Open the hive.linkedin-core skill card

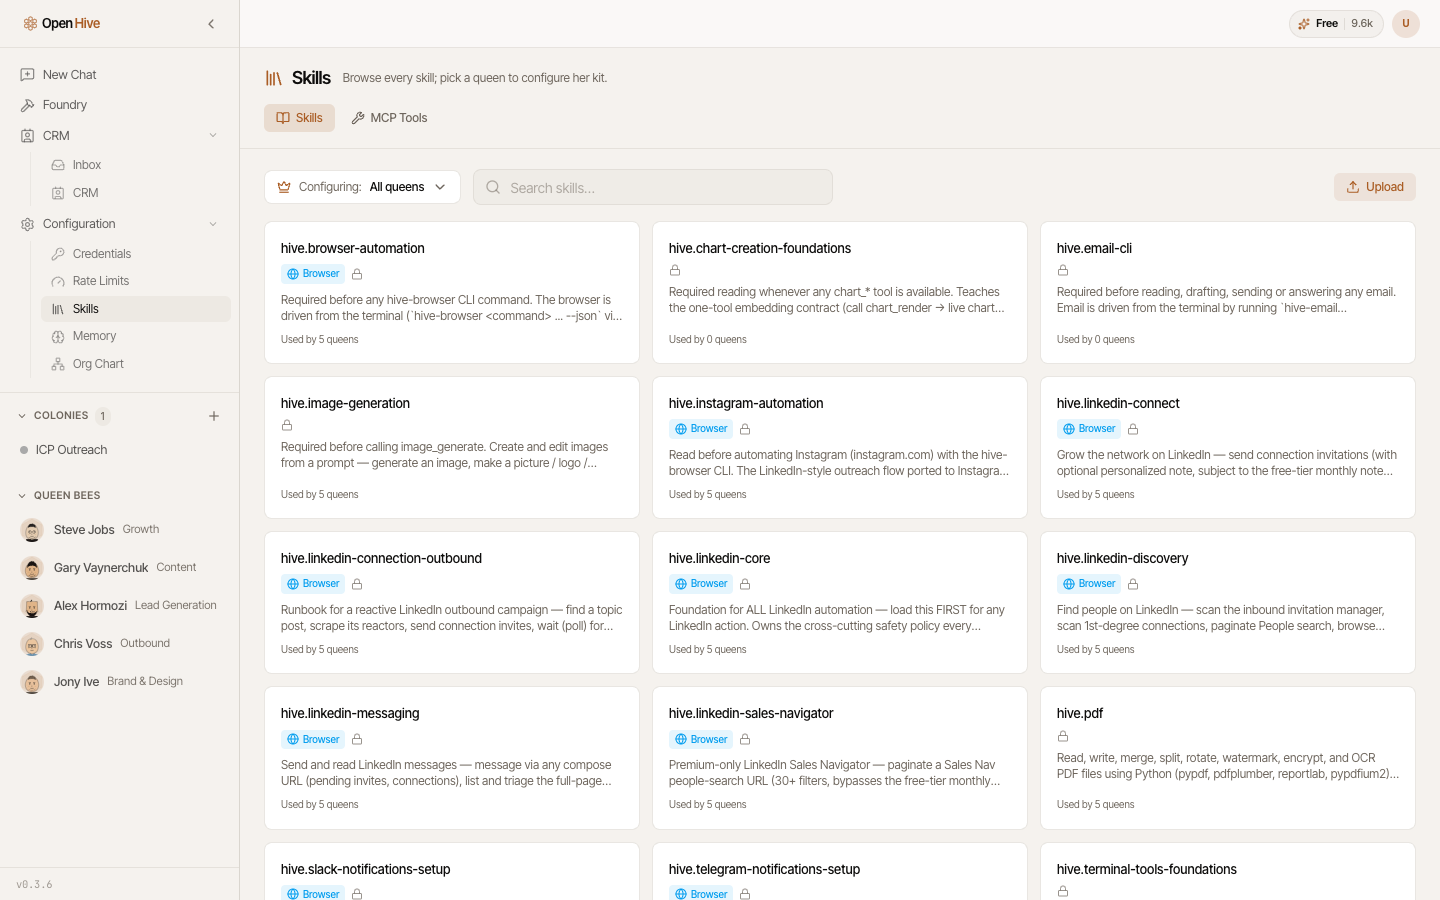tap(840, 602)
